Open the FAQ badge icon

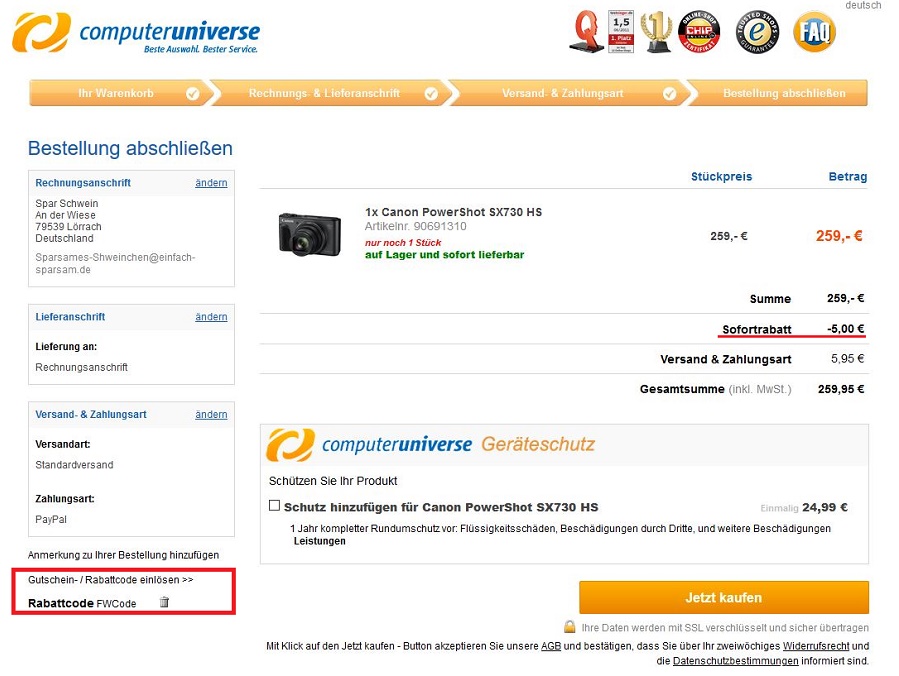(x=814, y=32)
